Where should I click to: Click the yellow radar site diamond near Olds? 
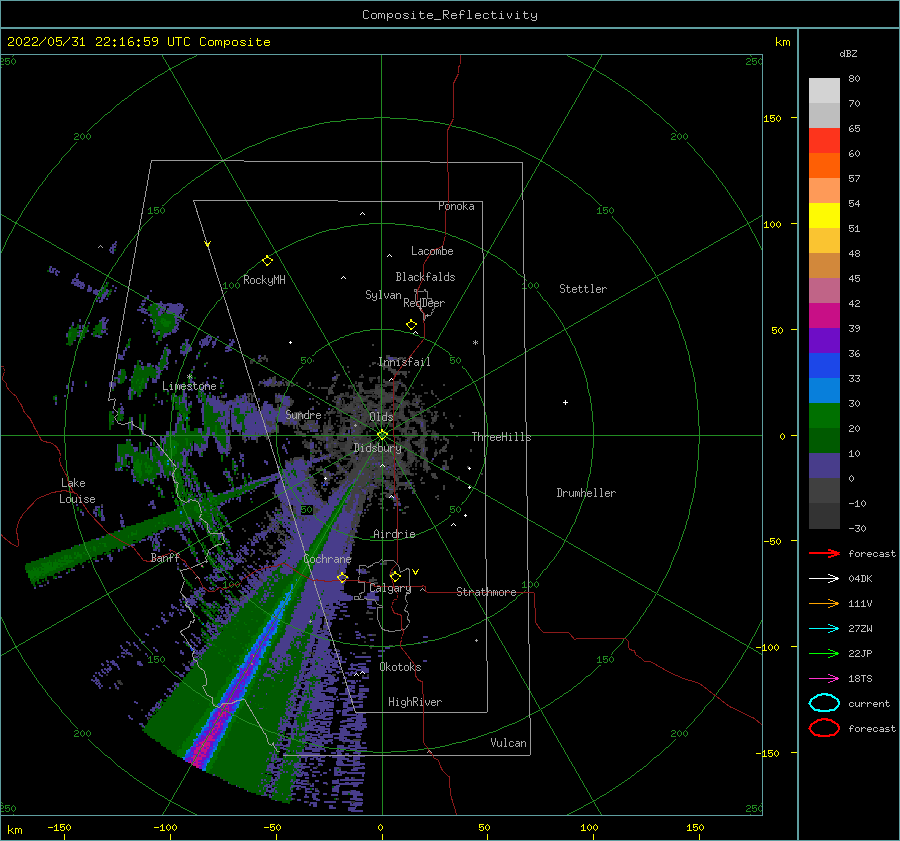pos(382,435)
